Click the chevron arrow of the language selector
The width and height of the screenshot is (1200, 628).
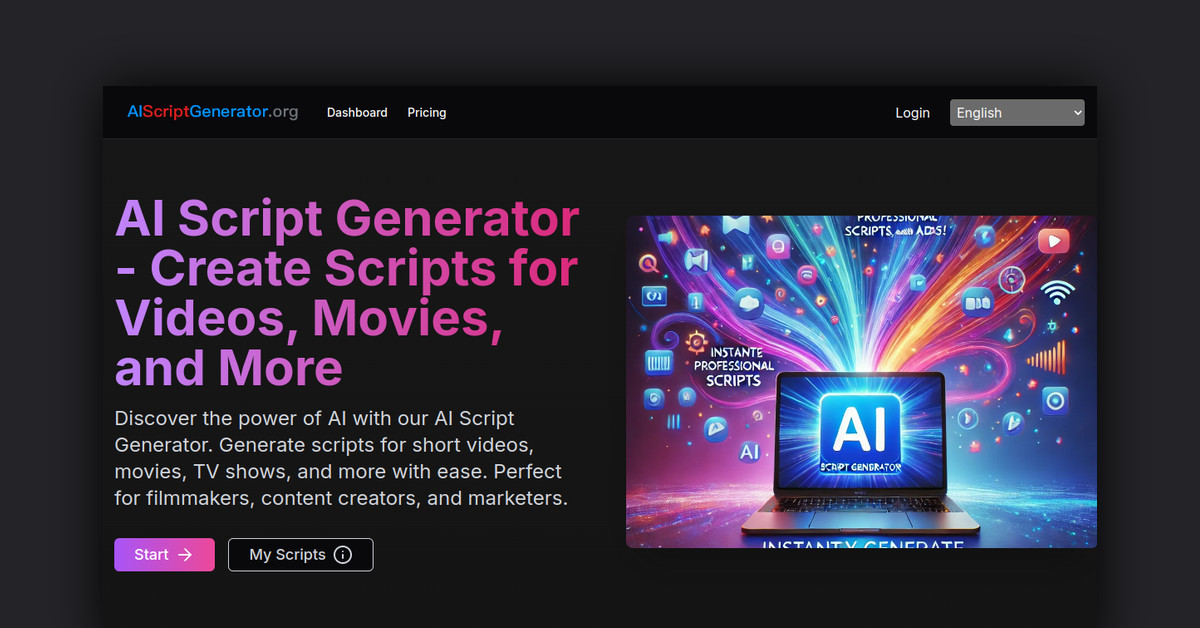click(x=1077, y=113)
